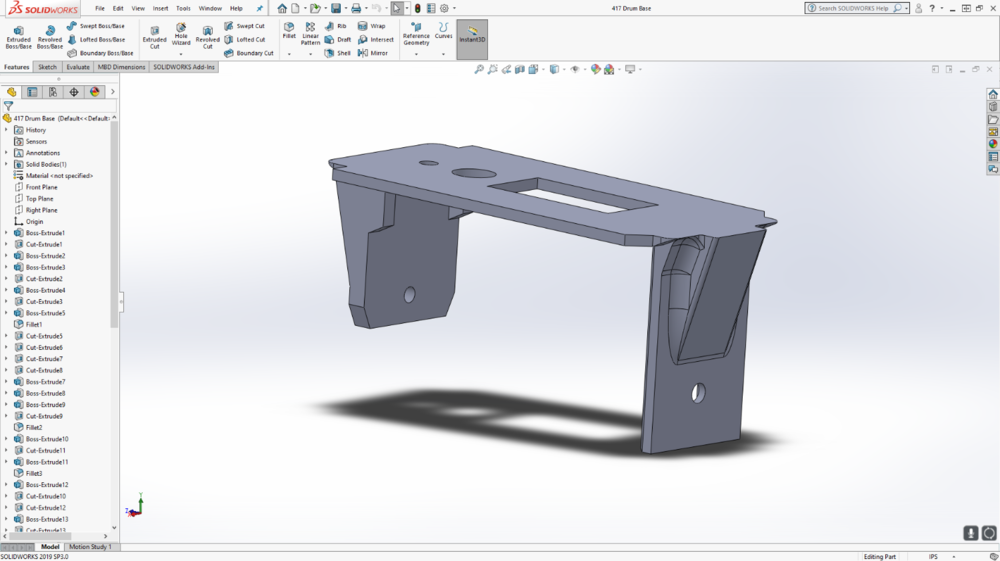Click the Zoom to Fit icon
The width and height of the screenshot is (1000, 561).
[x=479, y=69]
